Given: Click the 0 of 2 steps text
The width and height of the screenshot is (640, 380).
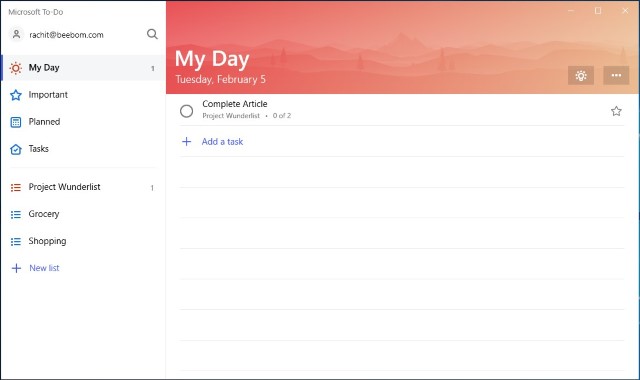Looking at the screenshot, I should pyautogui.click(x=282, y=116).
